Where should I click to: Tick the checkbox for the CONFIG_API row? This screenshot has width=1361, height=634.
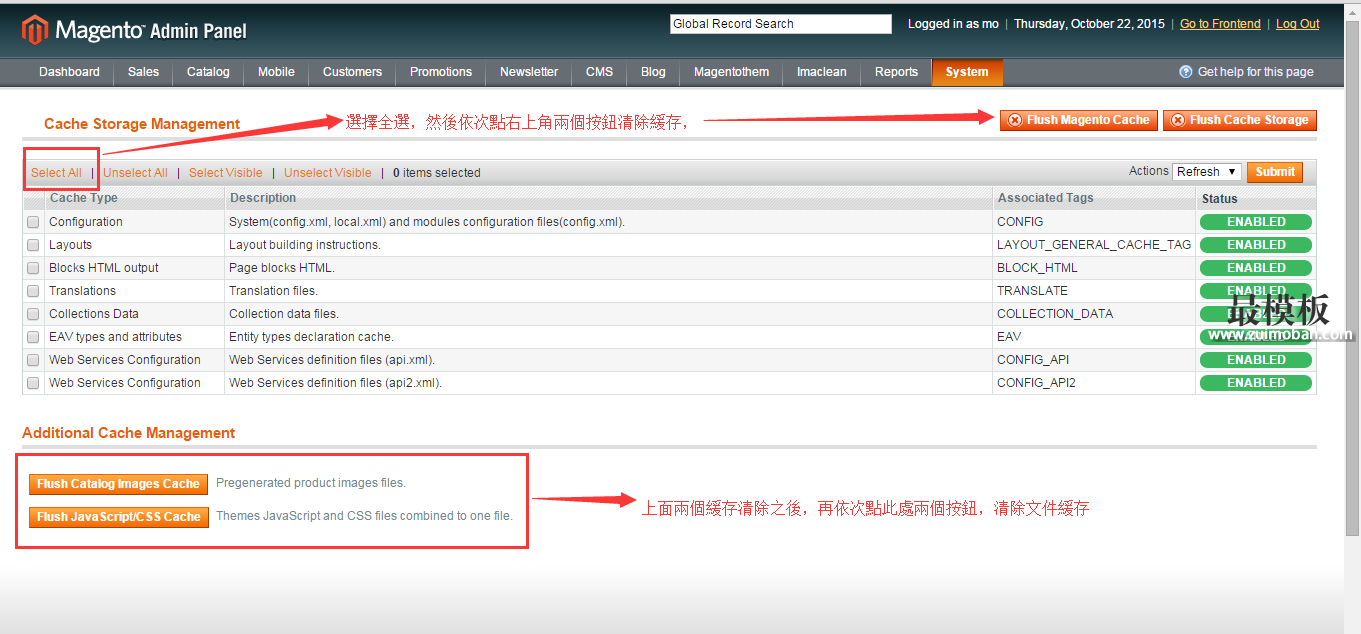coord(33,360)
